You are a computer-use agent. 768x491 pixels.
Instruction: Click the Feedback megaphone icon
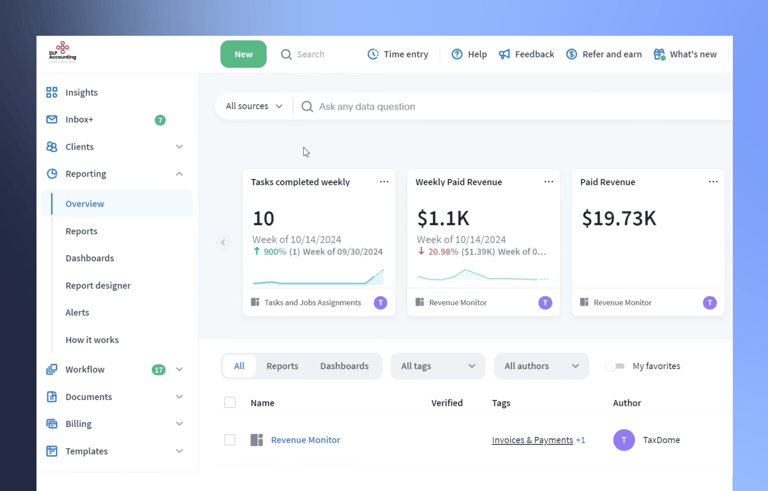pyautogui.click(x=504, y=54)
